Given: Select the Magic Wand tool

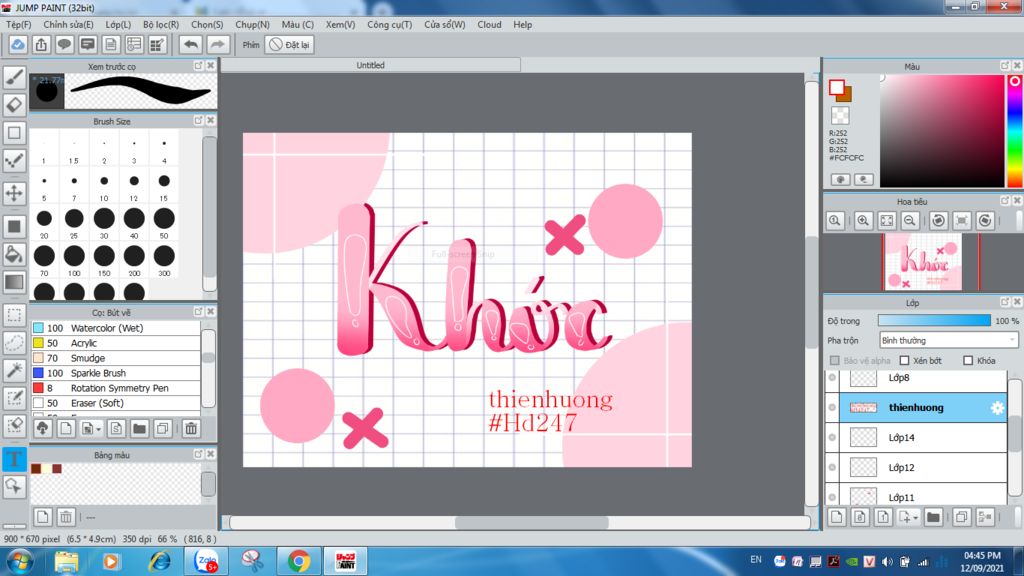Looking at the screenshot, I should 14,370.
